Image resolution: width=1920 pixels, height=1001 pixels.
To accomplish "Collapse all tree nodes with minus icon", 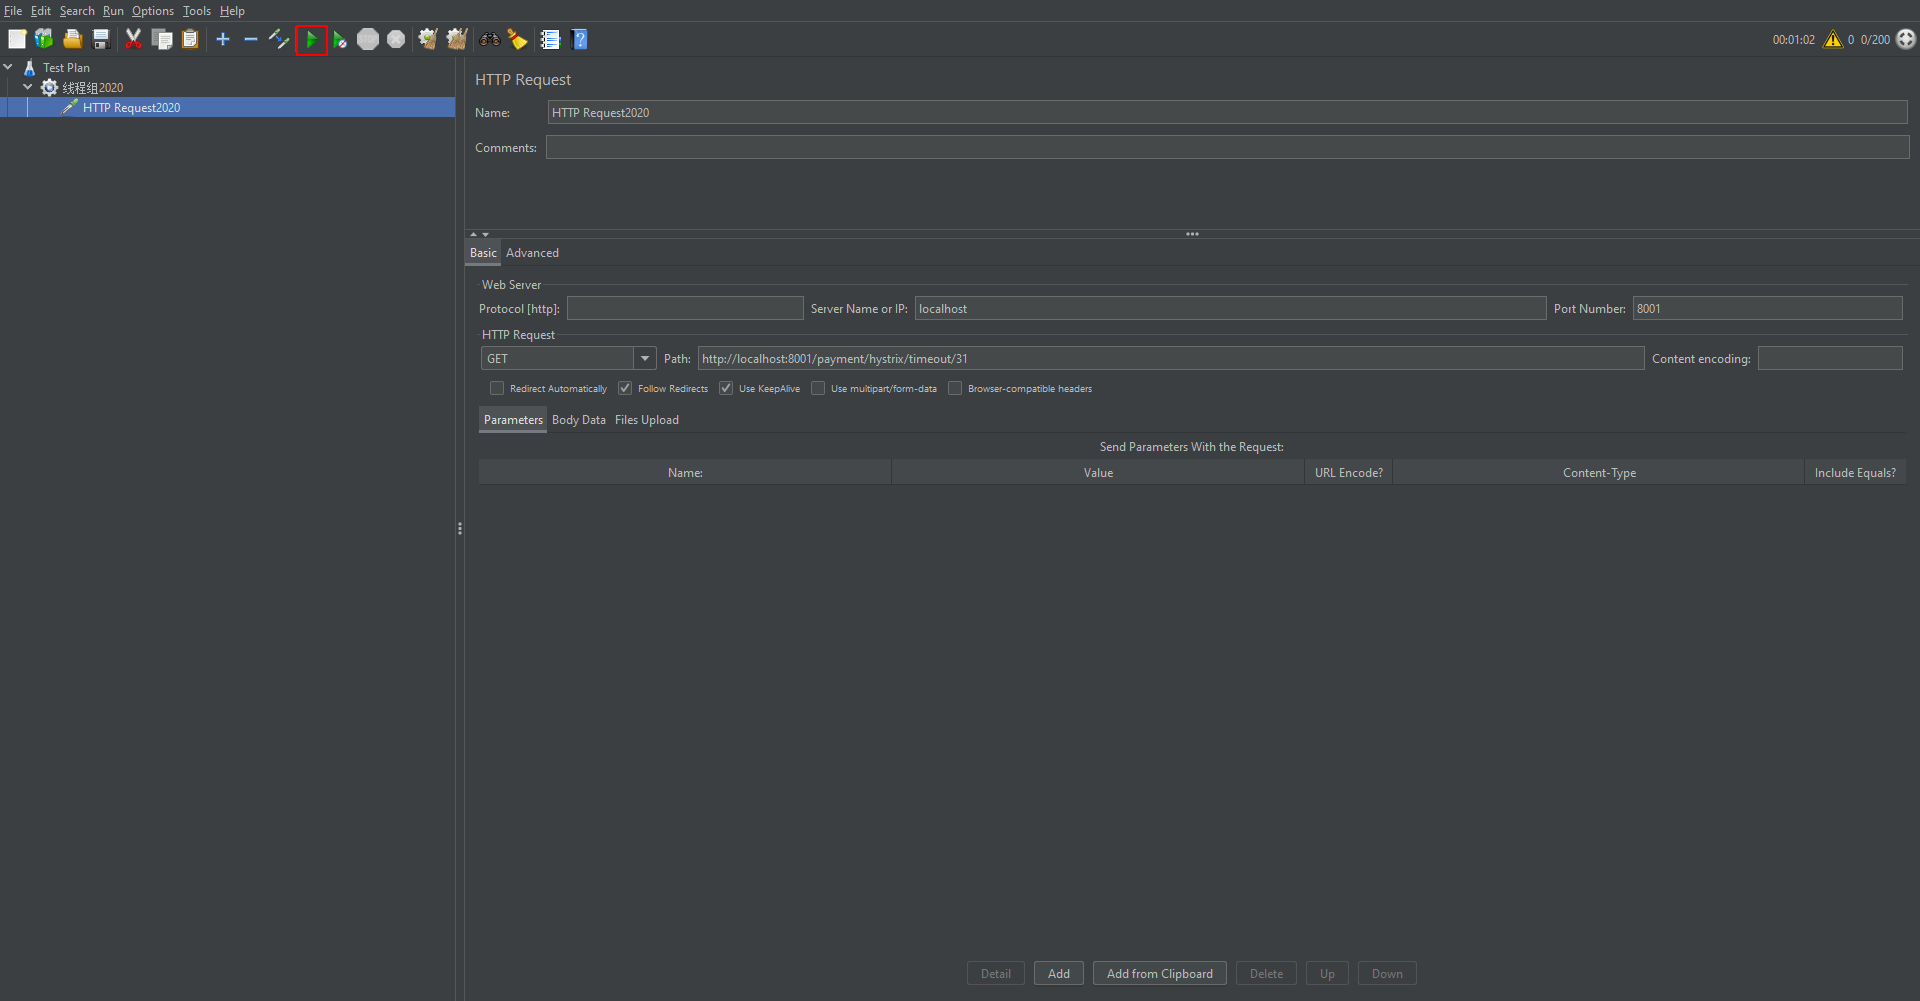I will point(251,39).
